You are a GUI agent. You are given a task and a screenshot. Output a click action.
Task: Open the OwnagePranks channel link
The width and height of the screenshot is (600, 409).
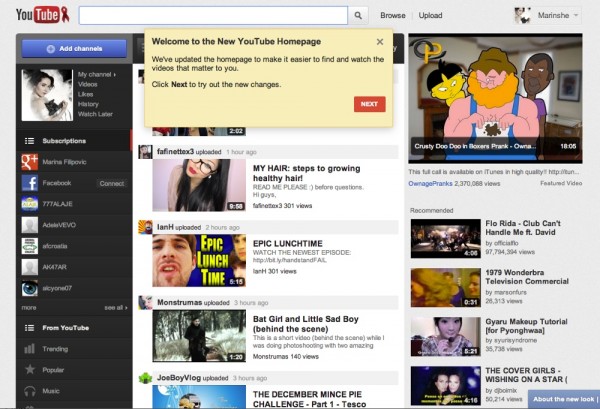[x=430, y=184]
